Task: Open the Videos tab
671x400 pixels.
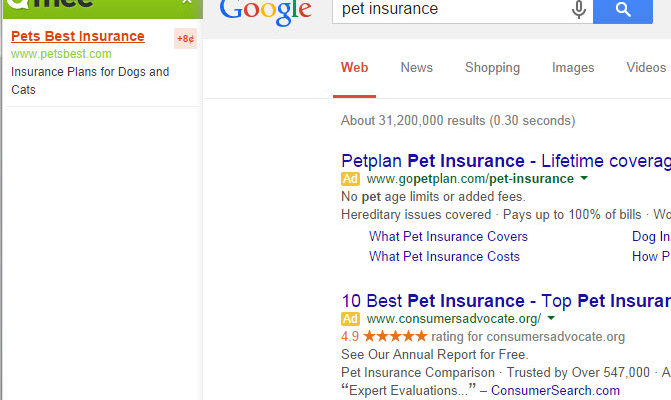Action: point(646,68)
